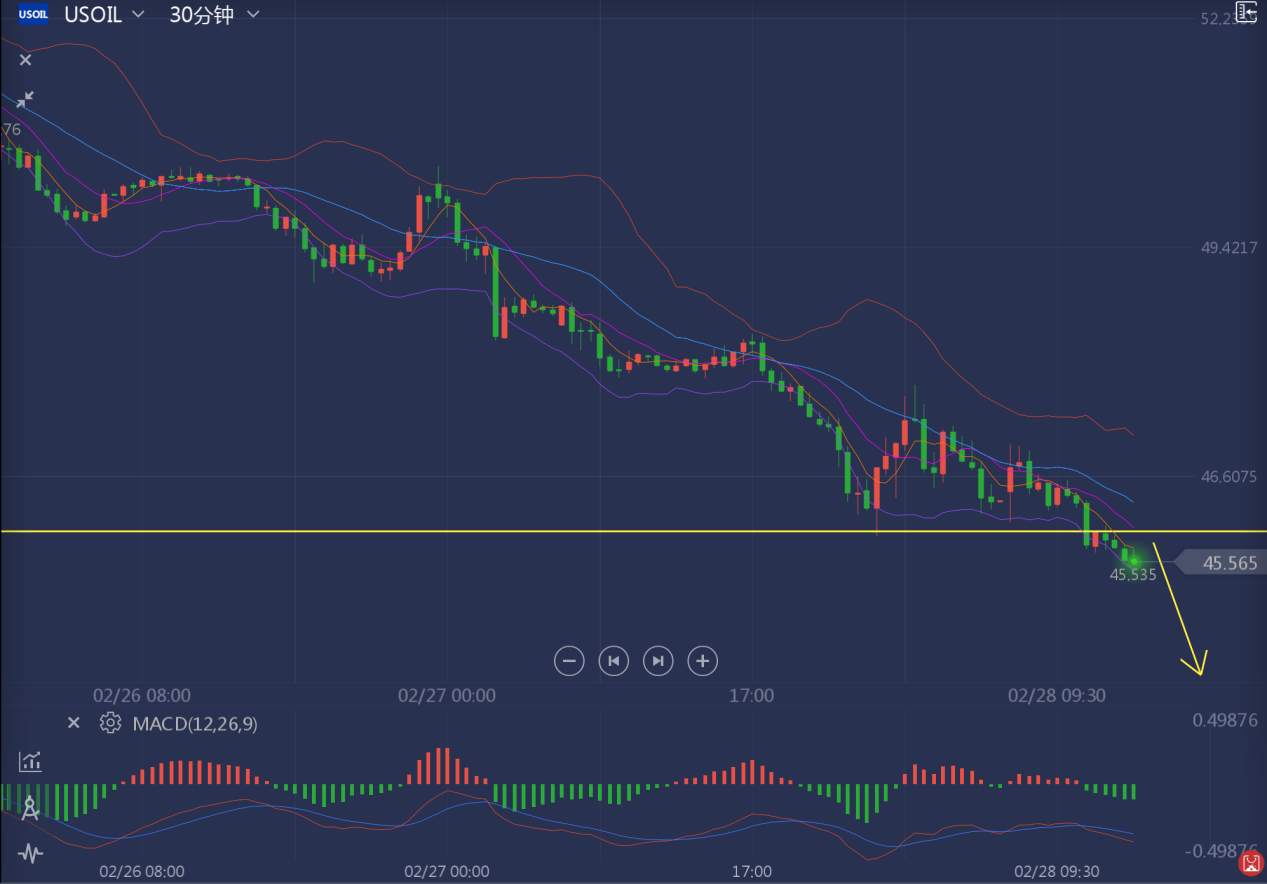Click the price-scale panel toggle icon at top right
The image size is (1267, 884).
coord(1245,12)
